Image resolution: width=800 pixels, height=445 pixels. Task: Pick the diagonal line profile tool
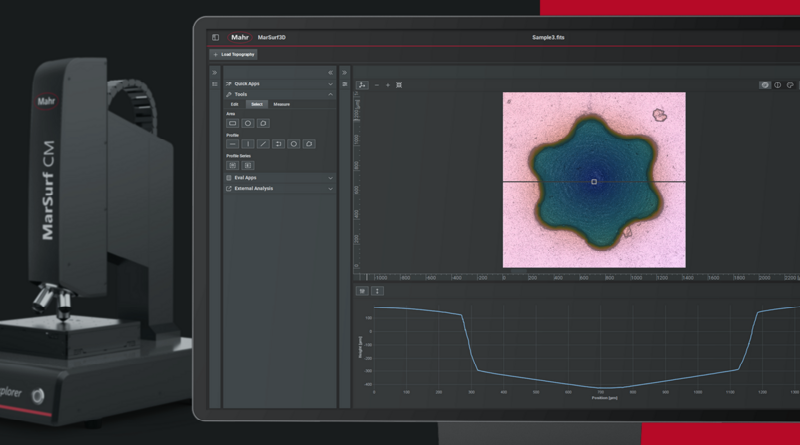tap(263, 144)
